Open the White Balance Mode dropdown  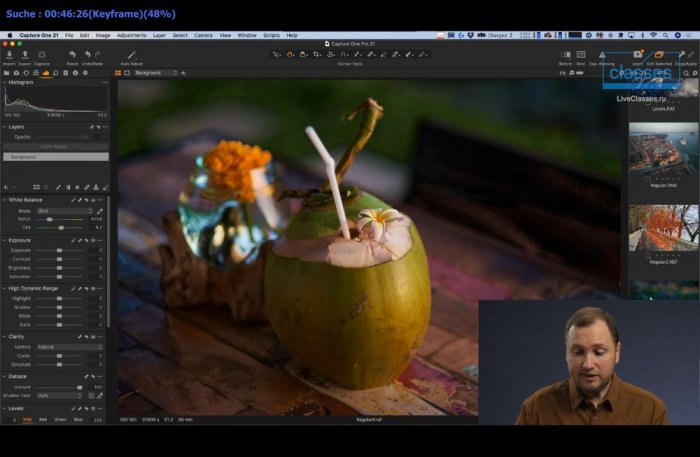pos(64,211)
